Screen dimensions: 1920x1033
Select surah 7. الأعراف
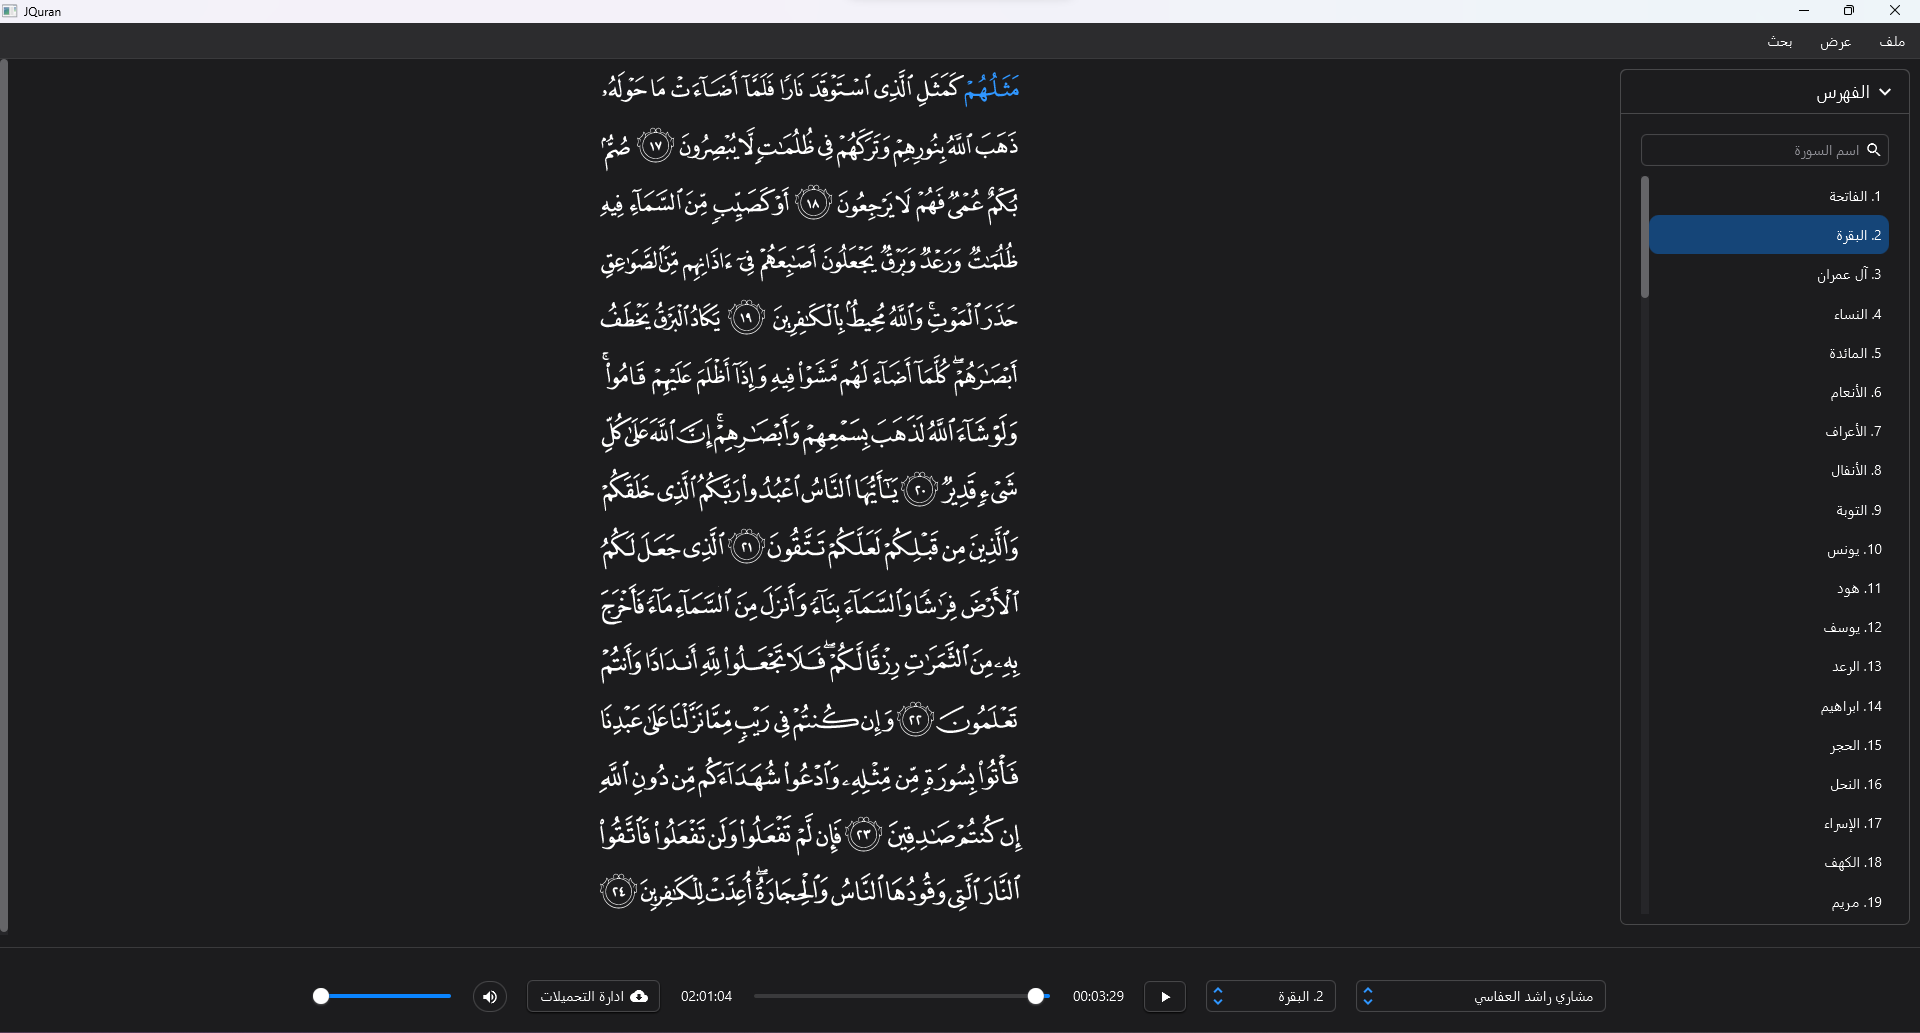1768,431
